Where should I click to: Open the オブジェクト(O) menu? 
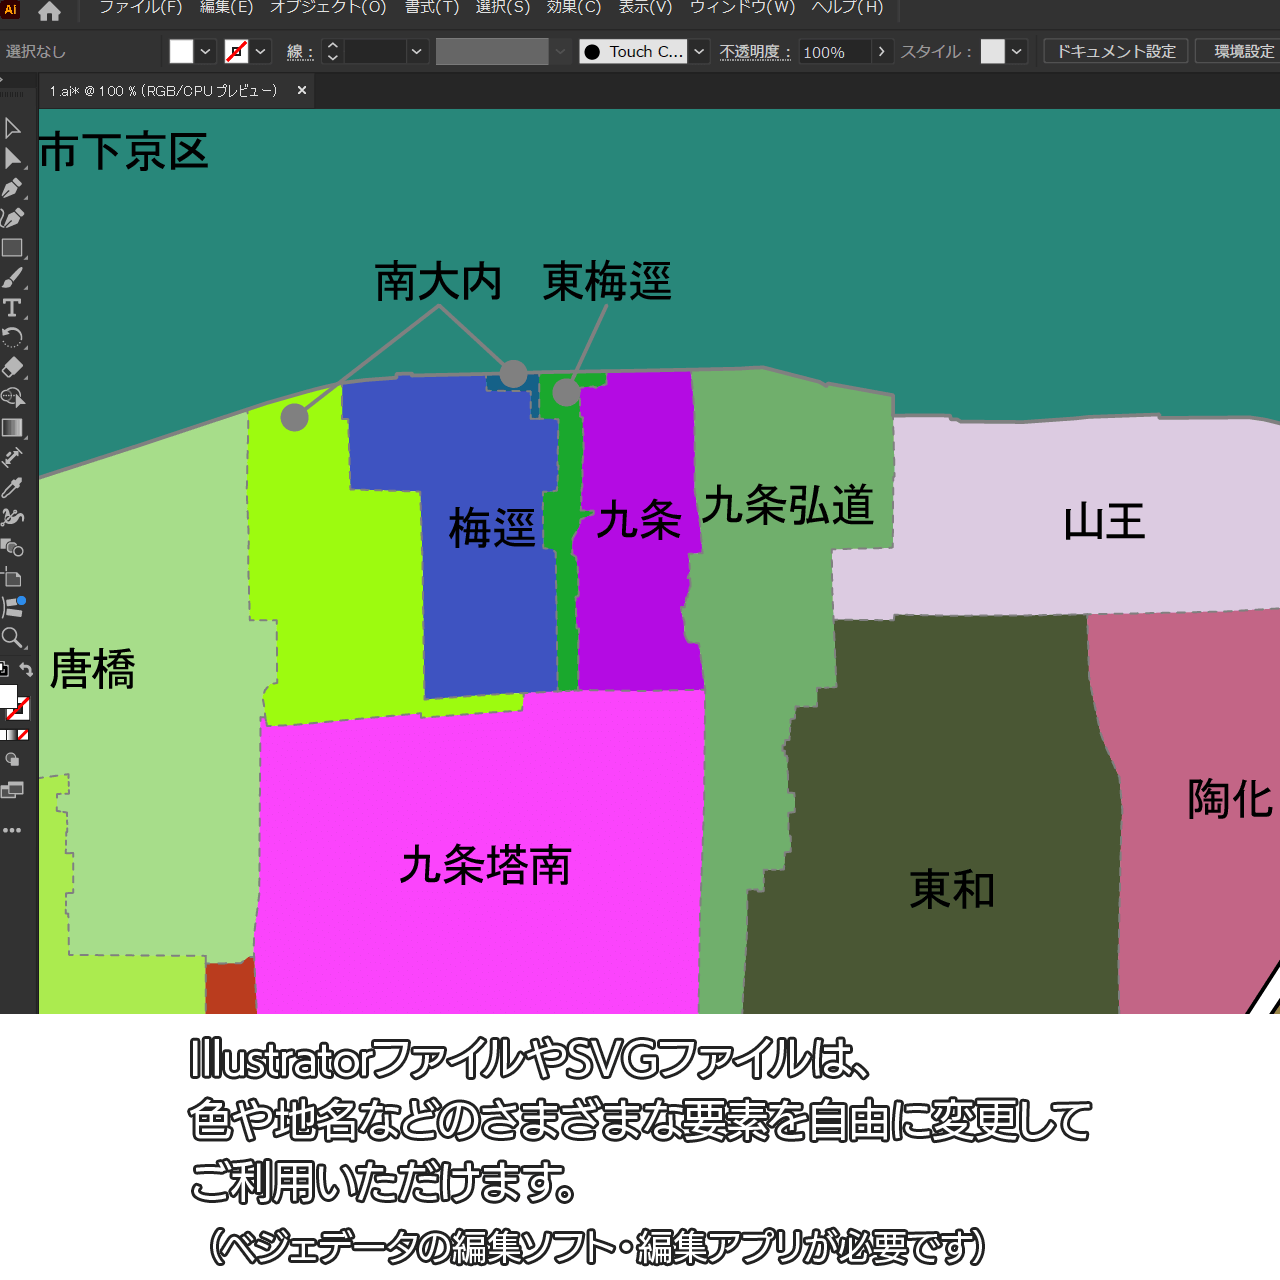point(328,8)
